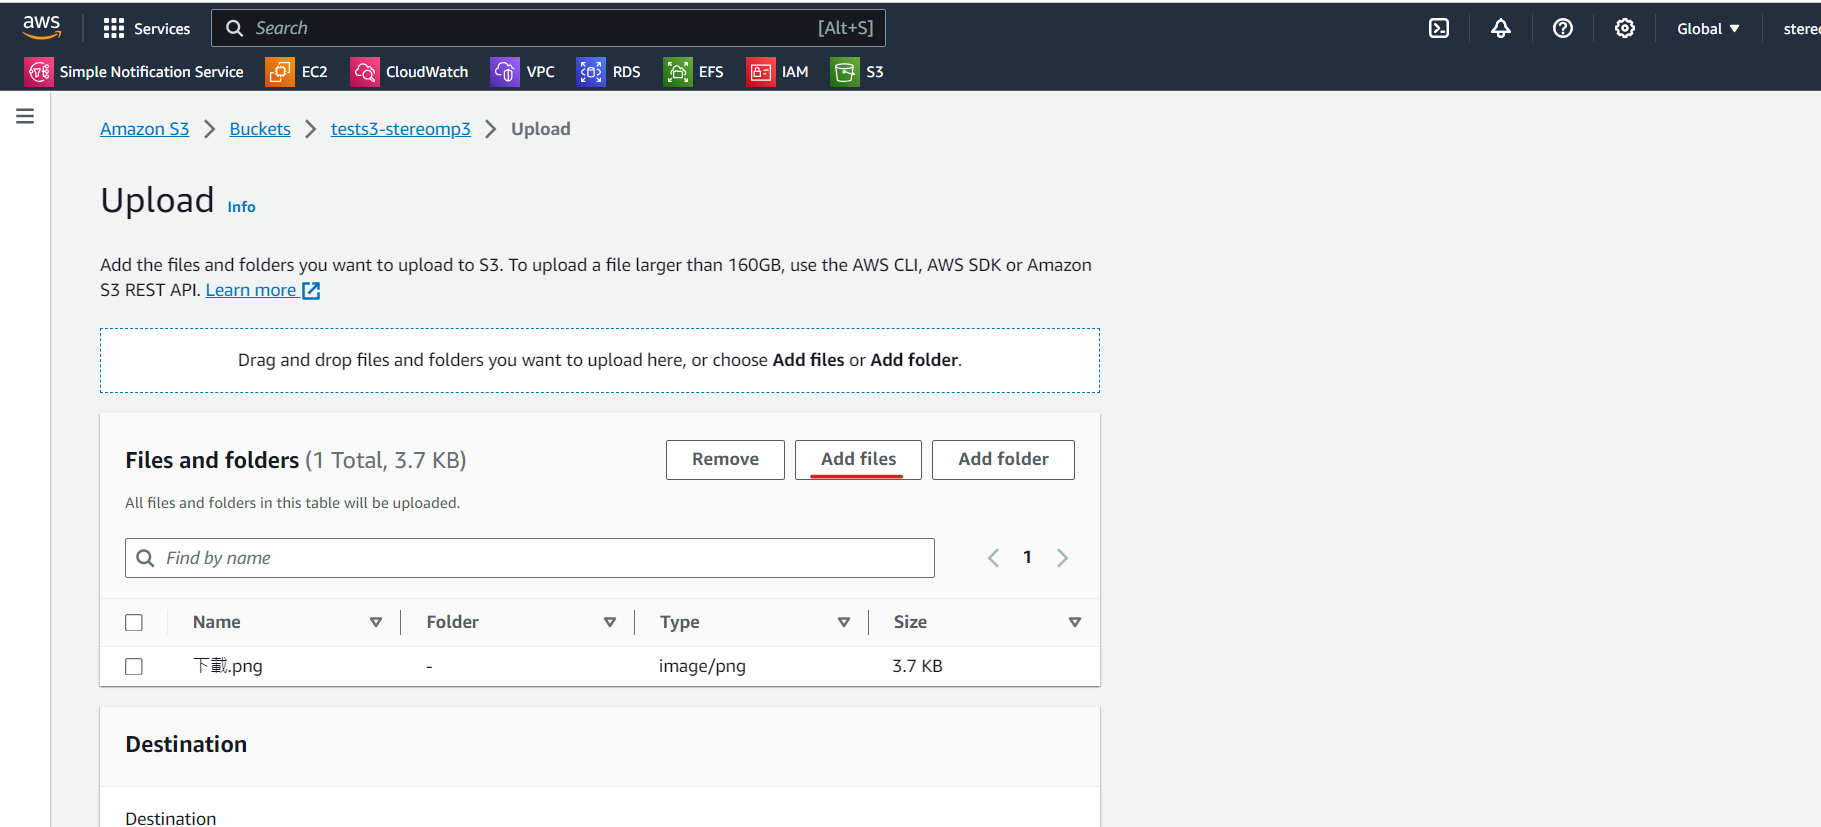Open the notifications bell
Image resolution: width=1821 pixels, height=827 pixels.
tap(1501, 28)
